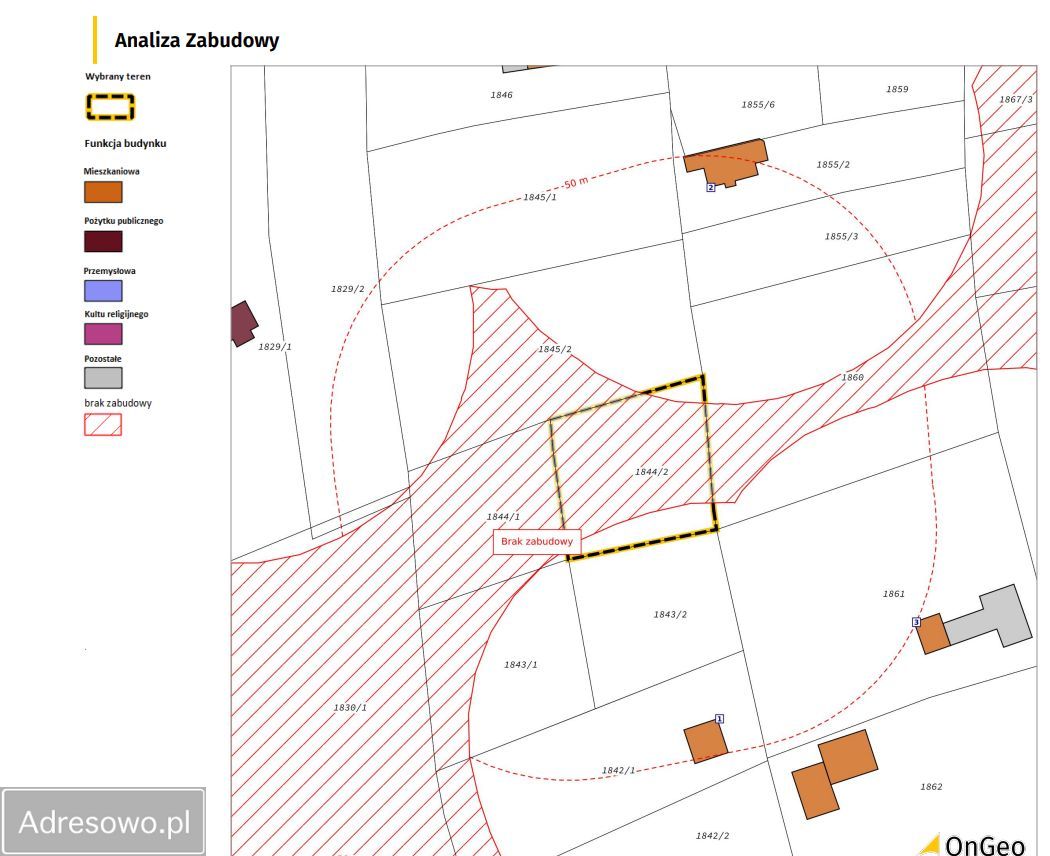
Task: Select parcel label 1829/1
Action: click(x=275, y=347)
